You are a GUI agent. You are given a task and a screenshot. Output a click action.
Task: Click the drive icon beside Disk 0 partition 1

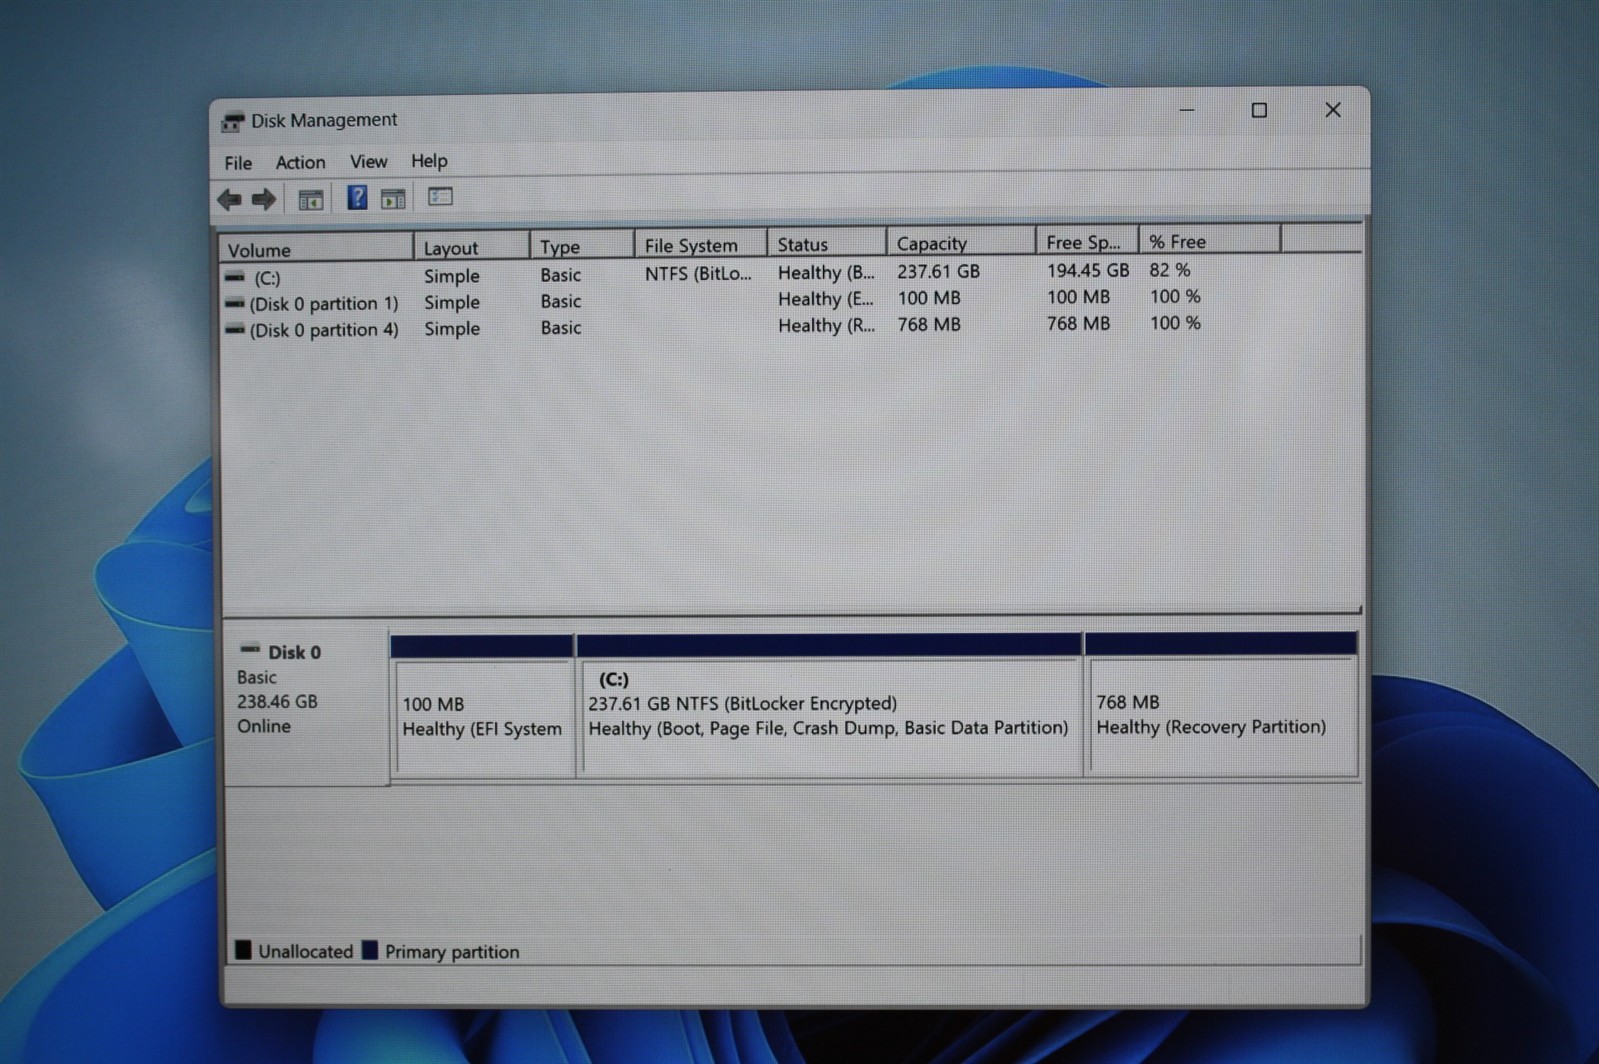point(235,303)
